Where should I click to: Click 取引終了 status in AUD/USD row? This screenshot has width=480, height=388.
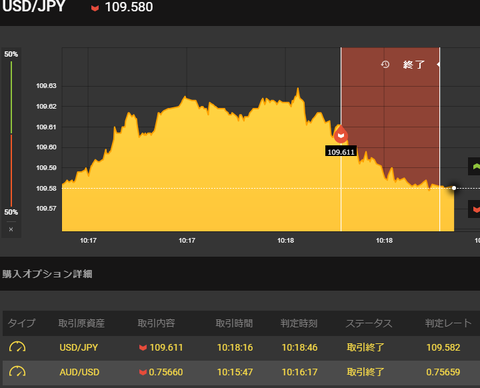pos(366,372)
